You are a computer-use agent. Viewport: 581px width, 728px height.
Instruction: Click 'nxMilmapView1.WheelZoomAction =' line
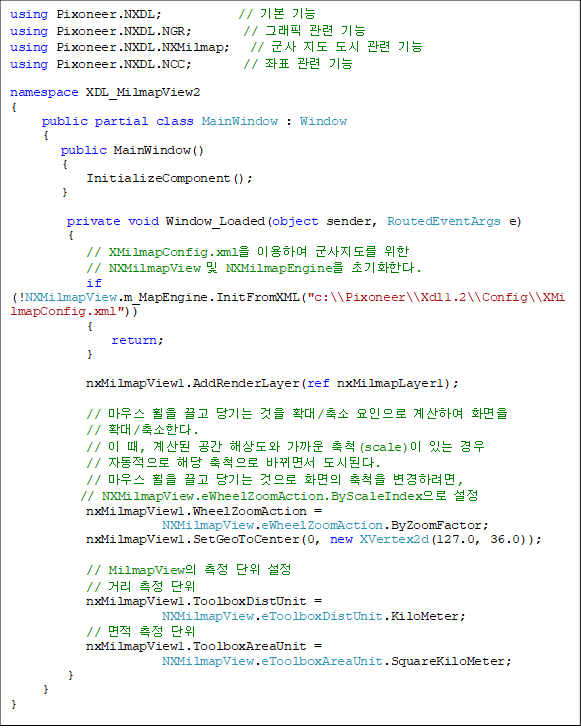(204, 511)
